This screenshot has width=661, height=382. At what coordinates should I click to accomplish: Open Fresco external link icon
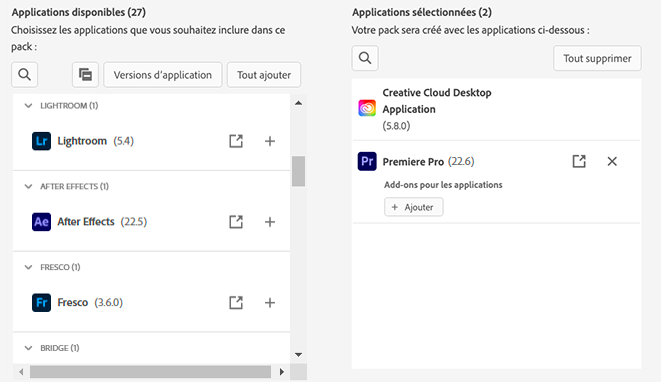(236, 303)
